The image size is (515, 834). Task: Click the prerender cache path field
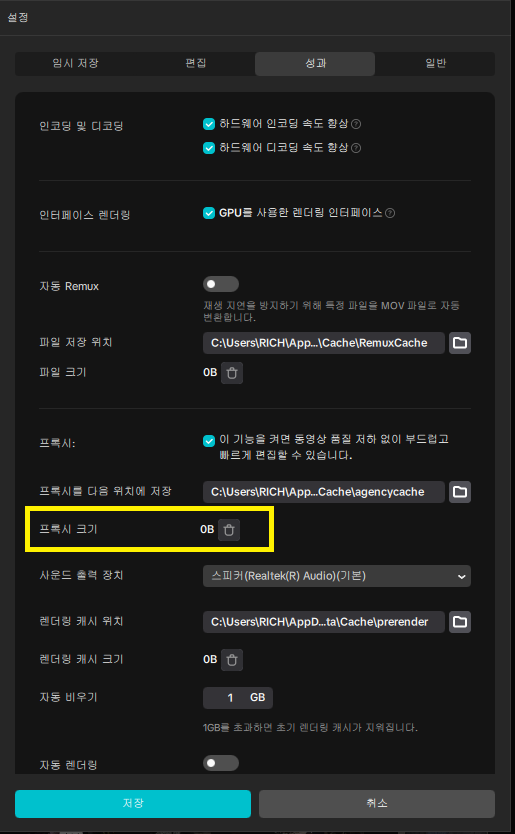323,622
